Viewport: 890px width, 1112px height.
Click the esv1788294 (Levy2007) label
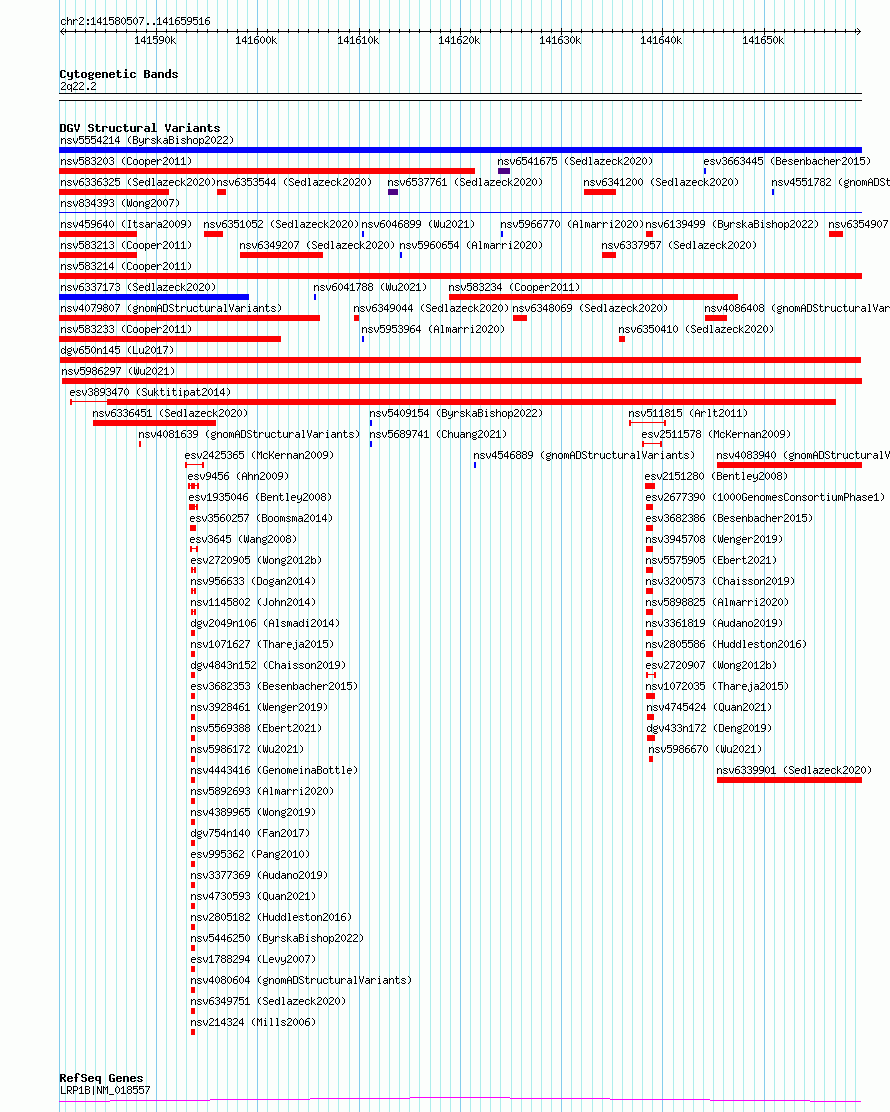(x=253, y=960)
